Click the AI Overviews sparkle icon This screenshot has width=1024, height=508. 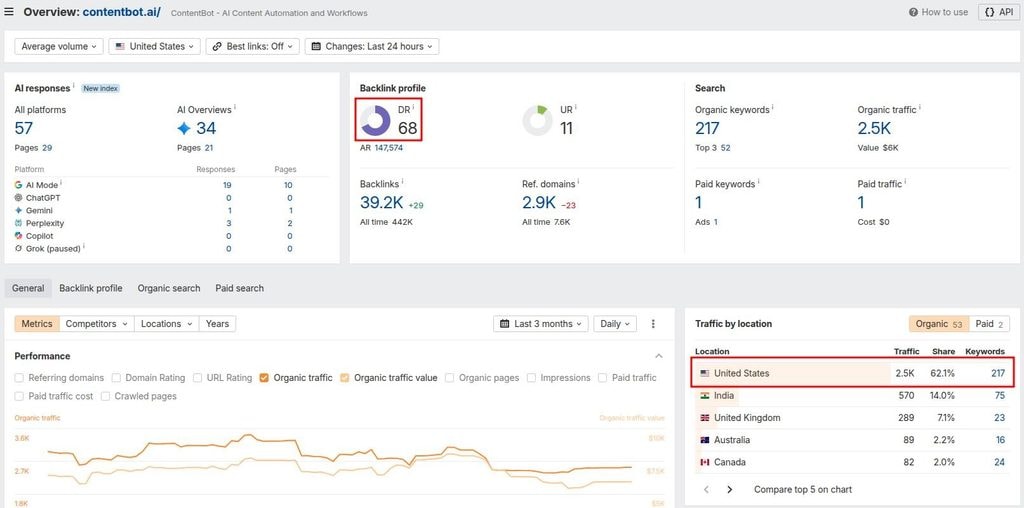[x=184, y=128]
